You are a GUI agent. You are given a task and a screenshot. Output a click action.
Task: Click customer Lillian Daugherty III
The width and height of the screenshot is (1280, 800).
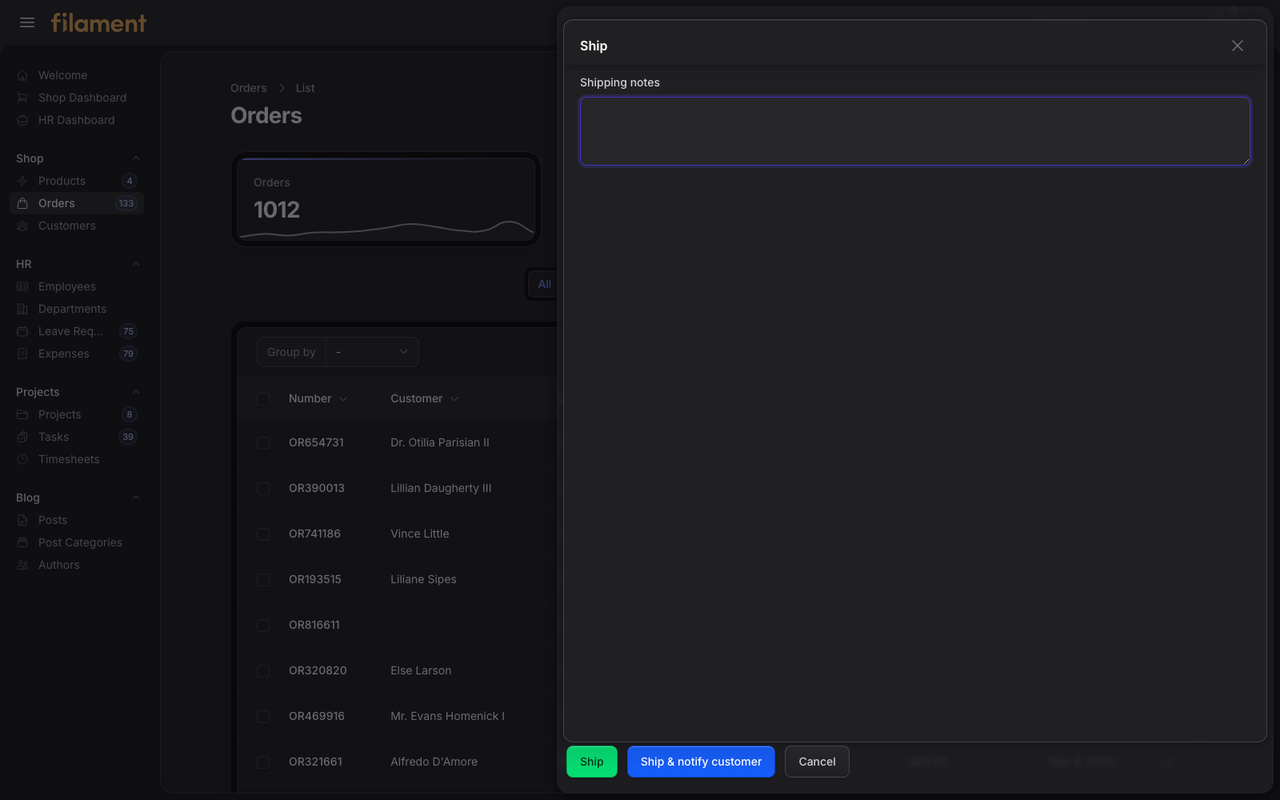click(x=441, y=489)
